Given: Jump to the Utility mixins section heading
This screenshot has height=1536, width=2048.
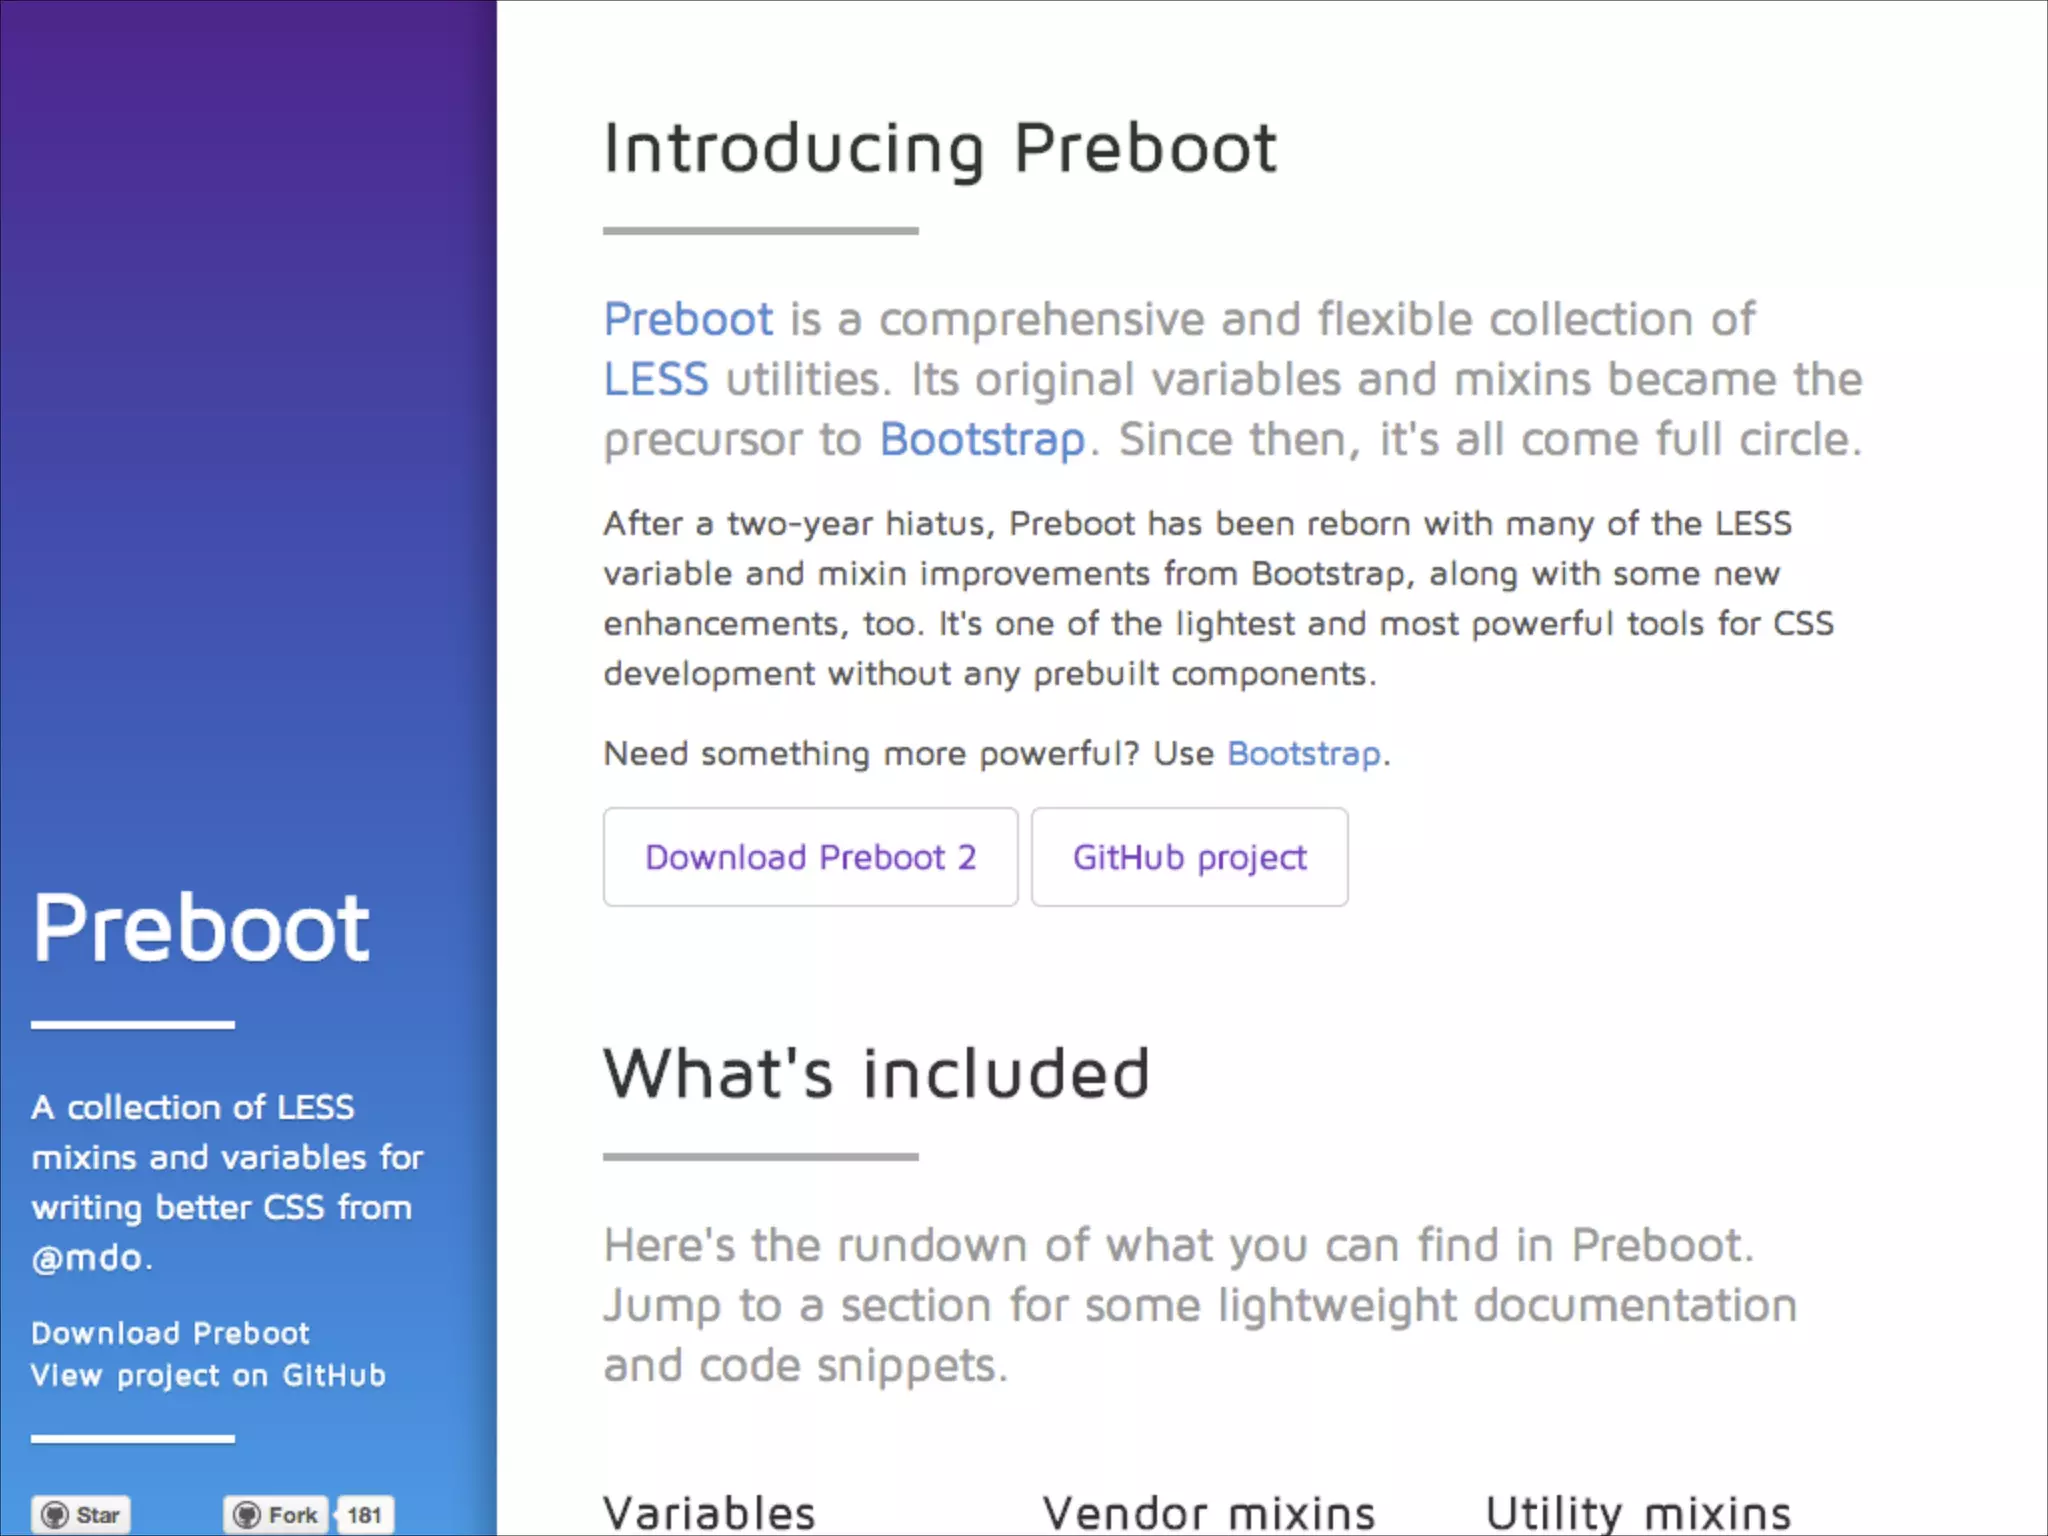Looking at the screenshot, I should 1637,1512.
